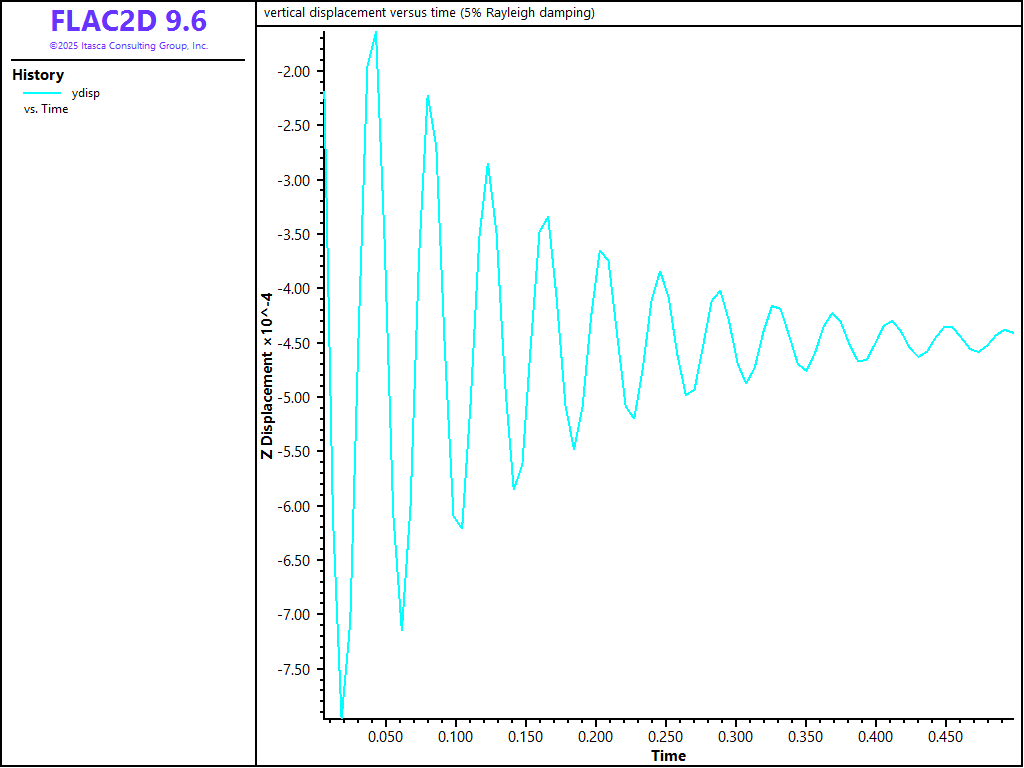Screen dimensions: 1024x768
Task: Click the curve's lowest trough near -7.9
Action: [342, 716]
